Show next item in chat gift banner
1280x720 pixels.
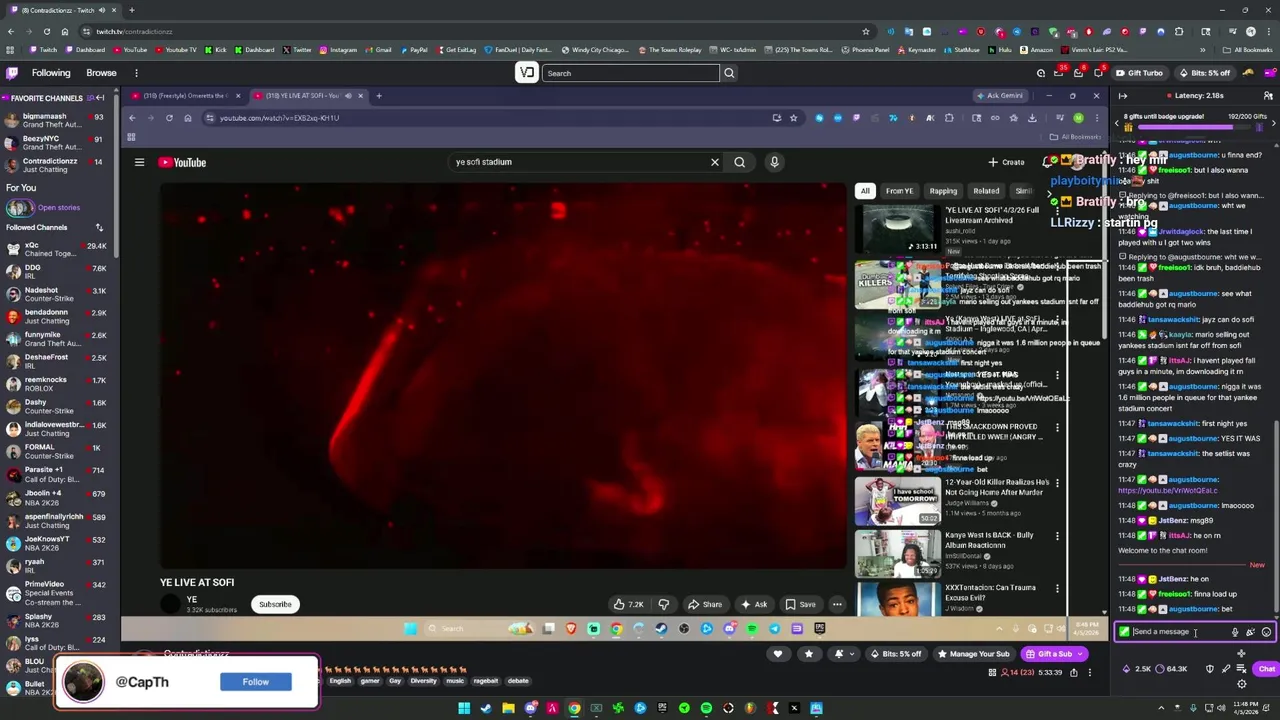[1273, 122]
